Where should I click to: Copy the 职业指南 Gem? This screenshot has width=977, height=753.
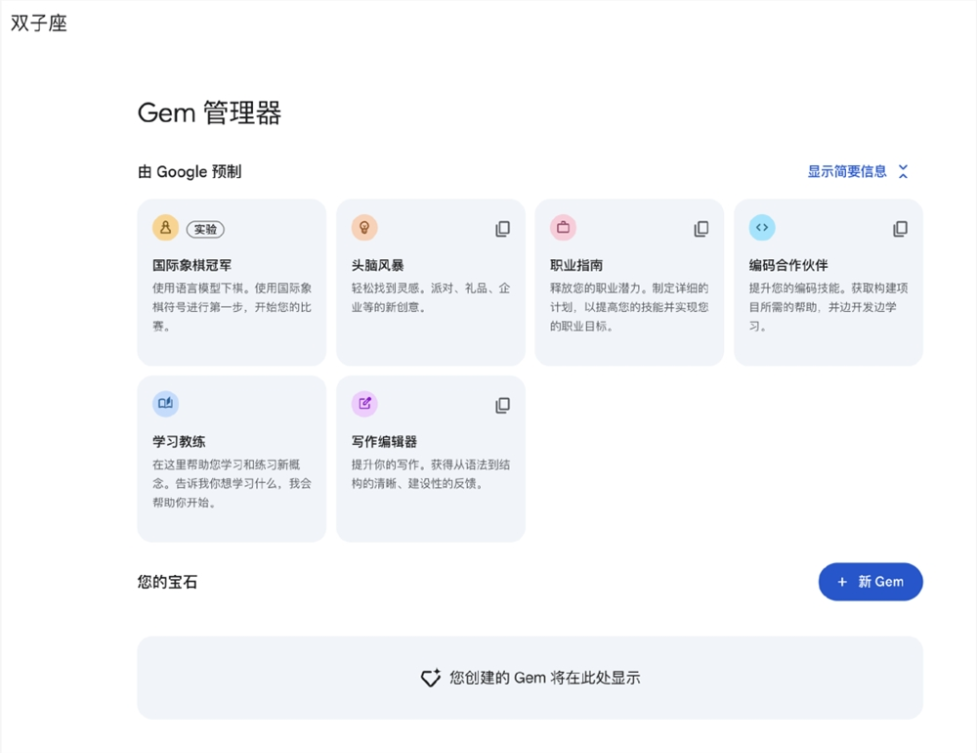(x=701, y=228)
